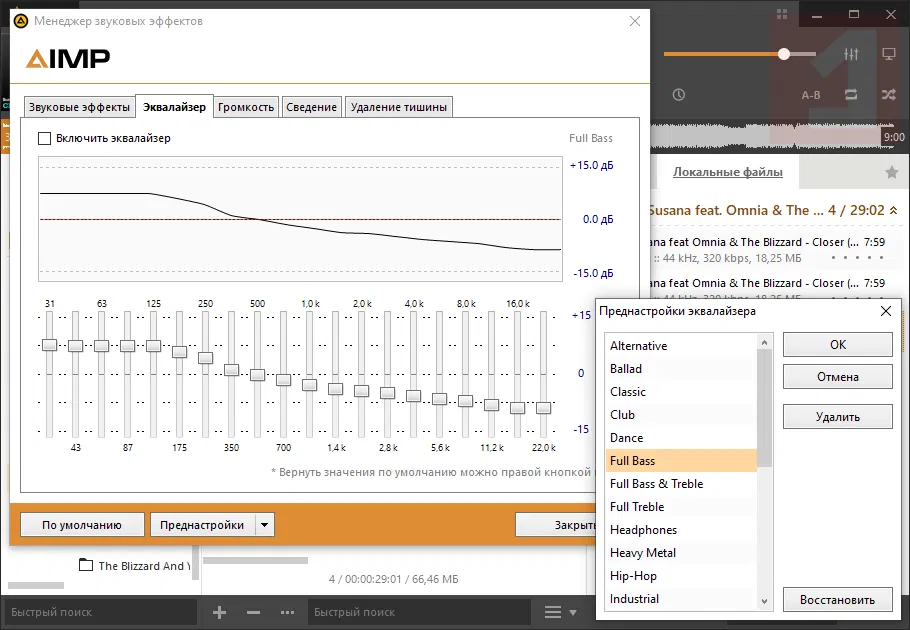Click the Удалить button
This screenshot has width=910, height=630.
tap(837, 417)
